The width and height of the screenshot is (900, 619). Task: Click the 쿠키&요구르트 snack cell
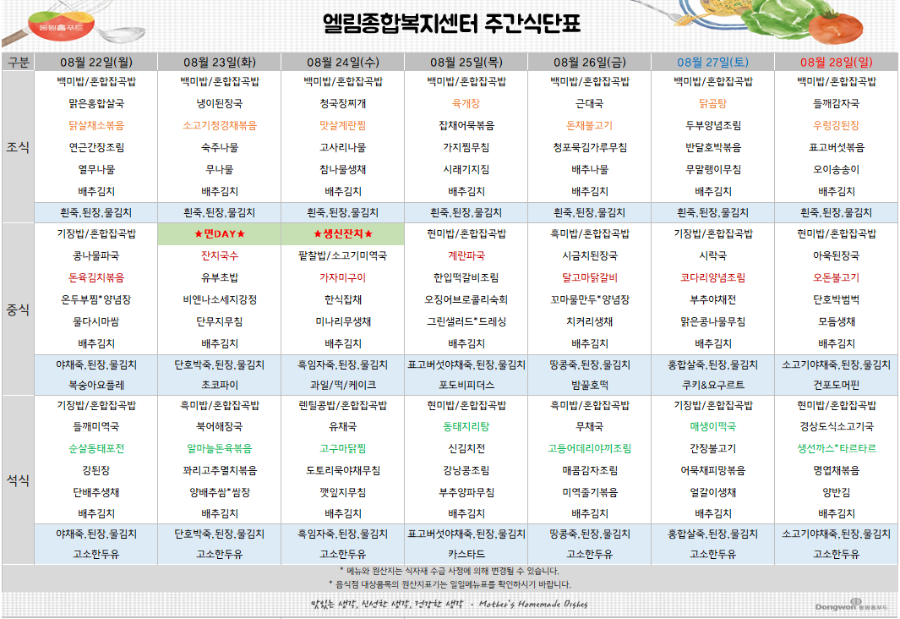713,385
